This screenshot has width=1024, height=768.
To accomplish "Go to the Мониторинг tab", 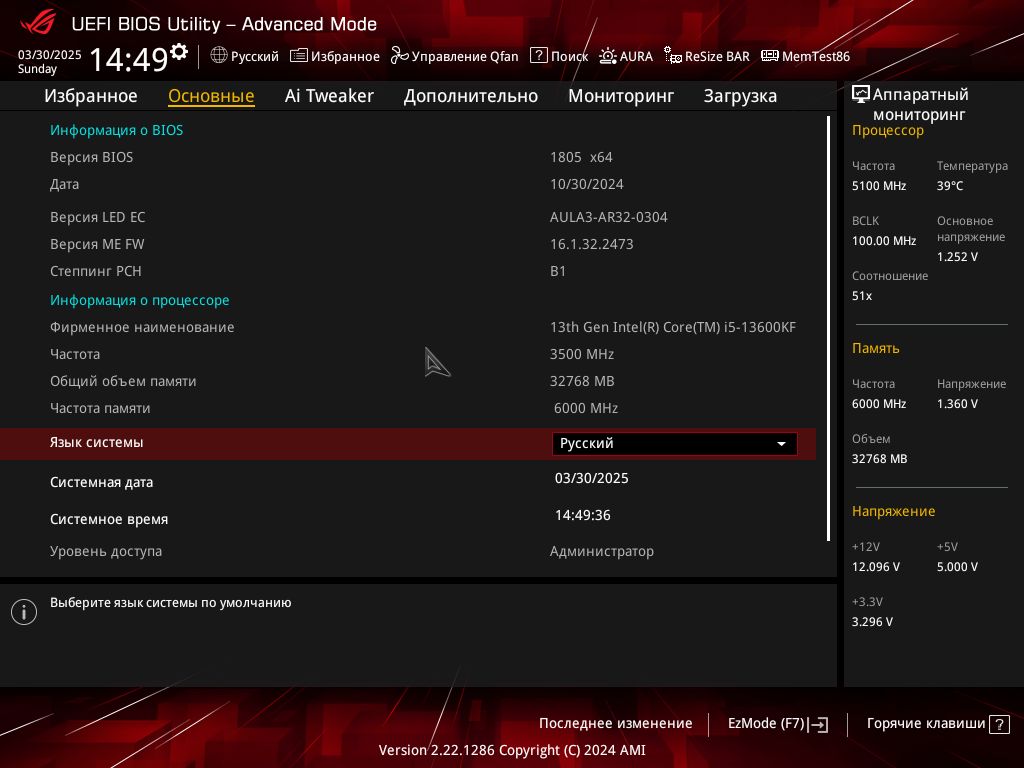I will coord(621,96).
